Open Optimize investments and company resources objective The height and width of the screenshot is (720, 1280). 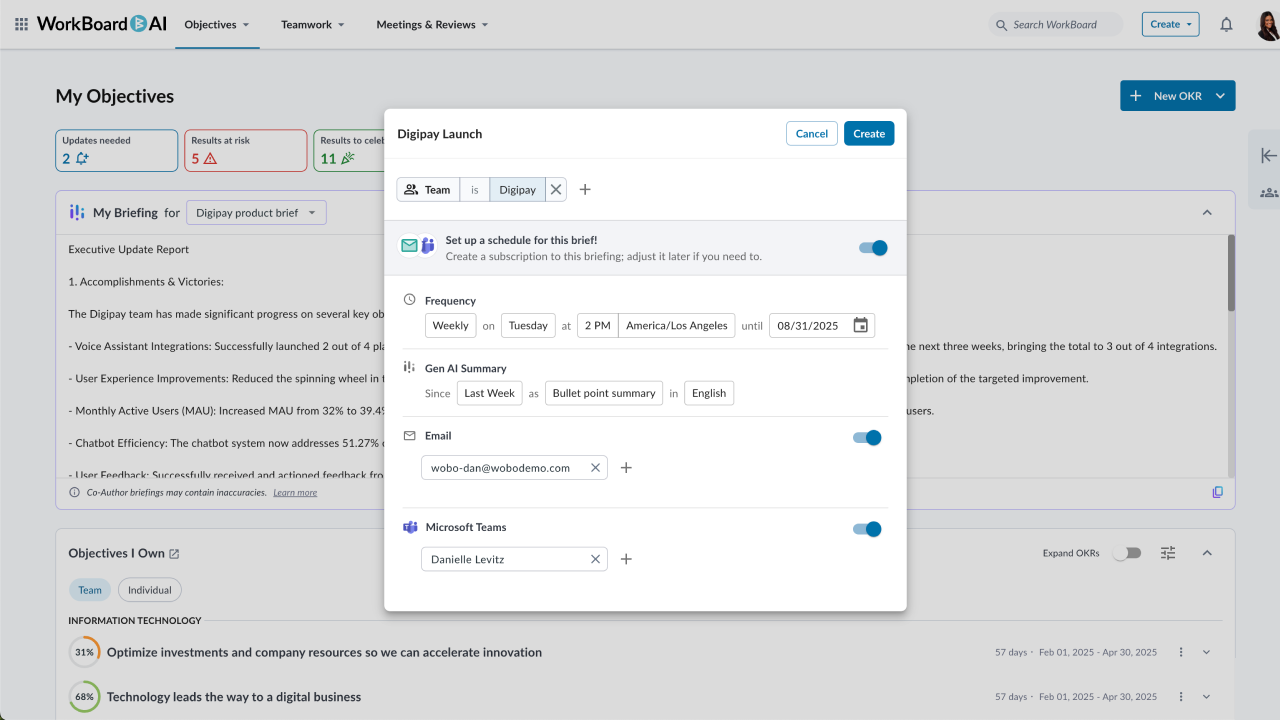click(324, 652)
